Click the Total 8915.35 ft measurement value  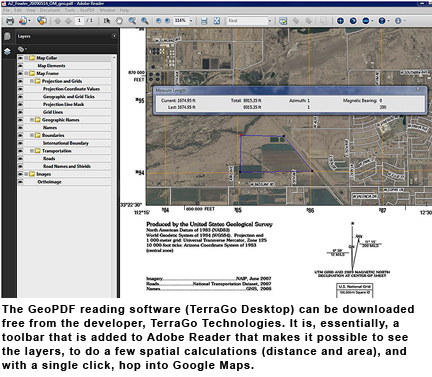[x=253, y=100]
